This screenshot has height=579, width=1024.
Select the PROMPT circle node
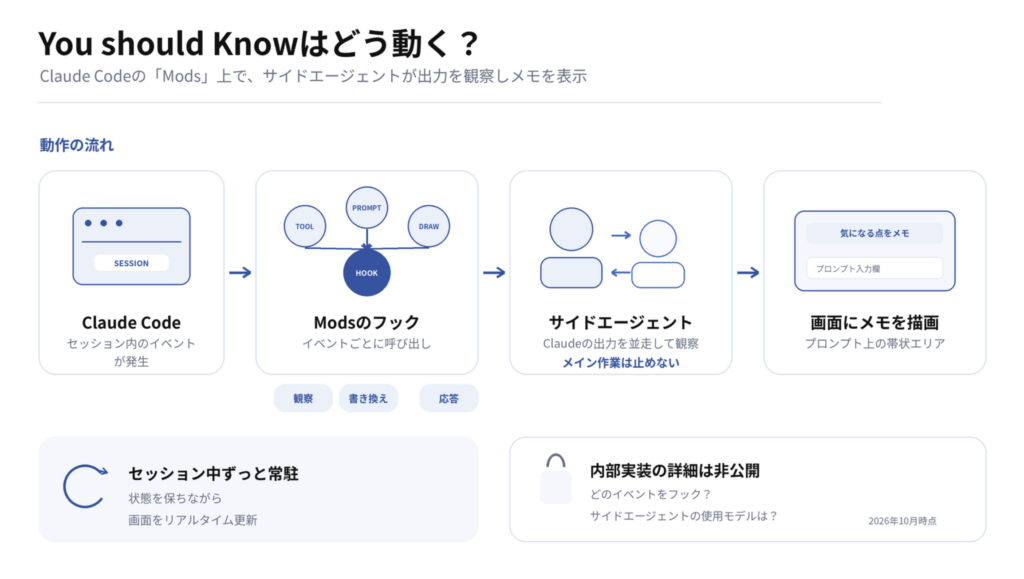point(366,208)
